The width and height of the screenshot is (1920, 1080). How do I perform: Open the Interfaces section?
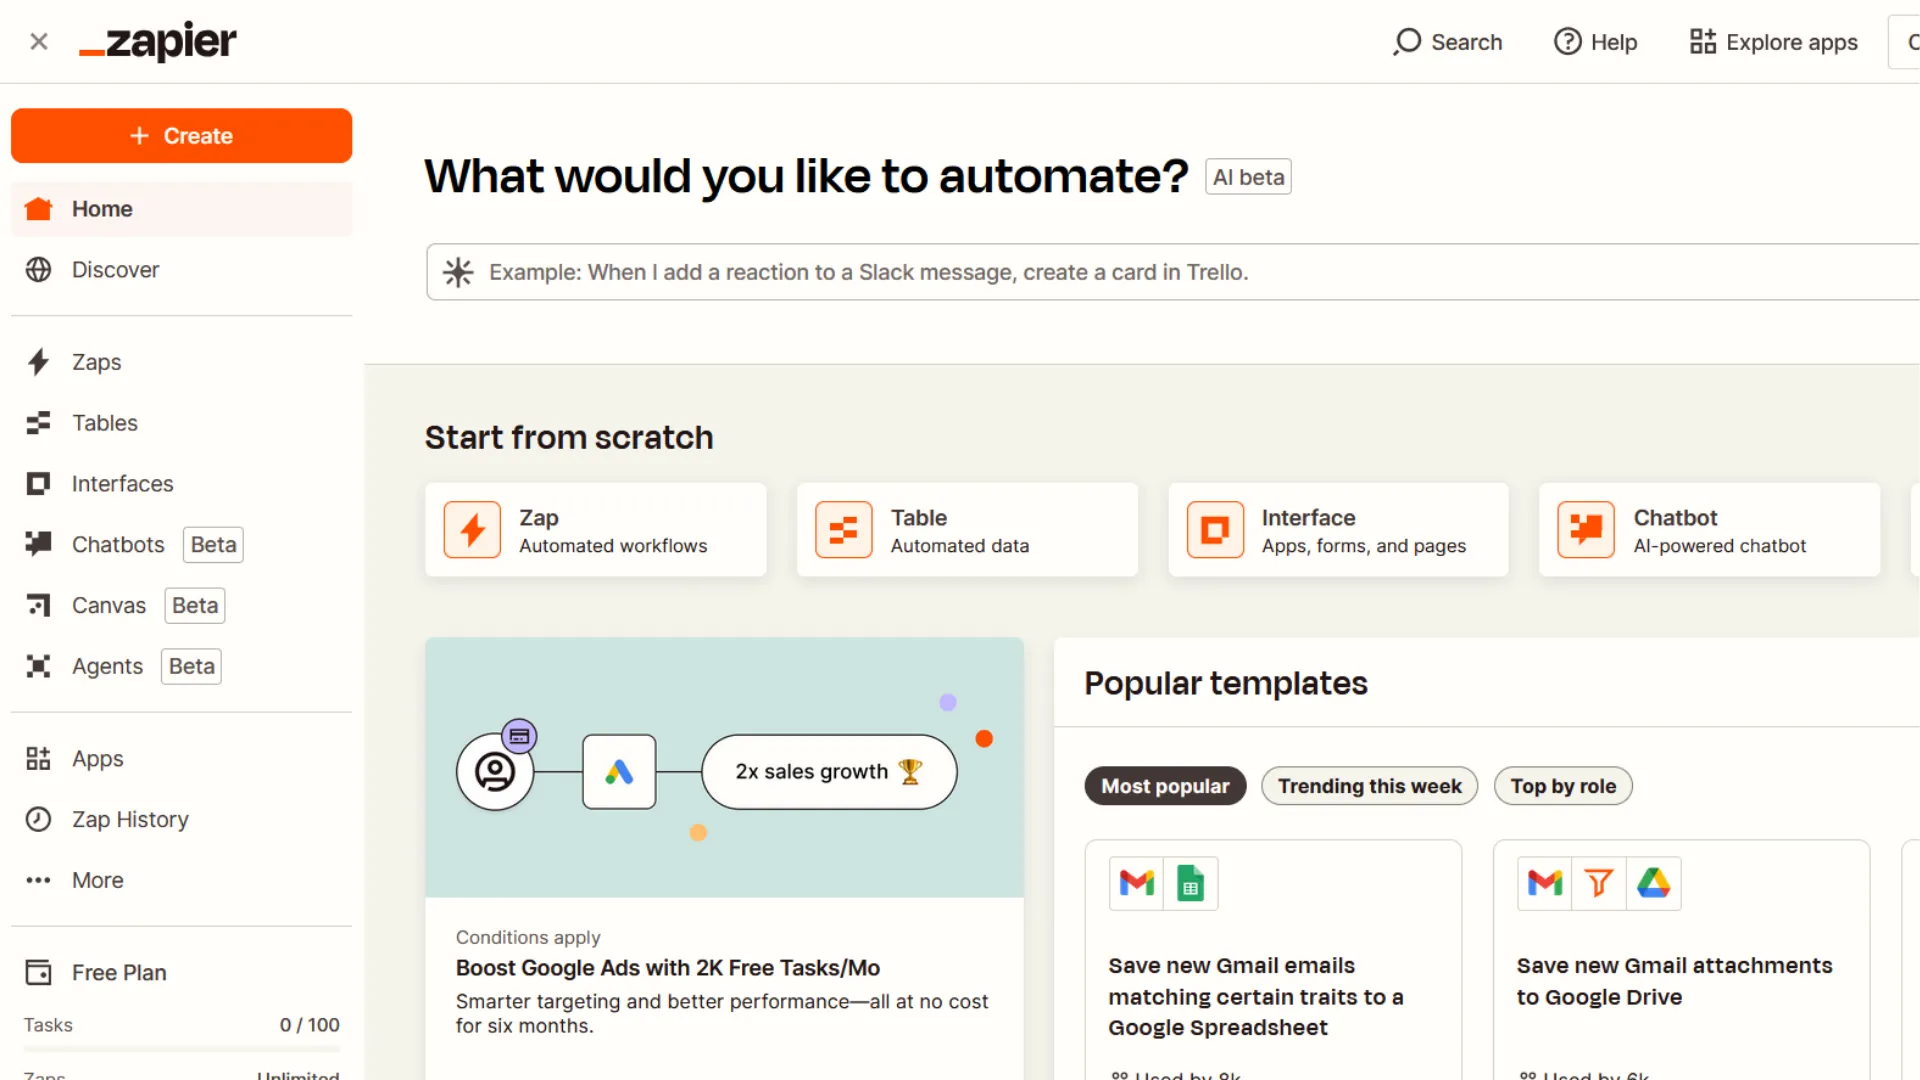(122, 483)
